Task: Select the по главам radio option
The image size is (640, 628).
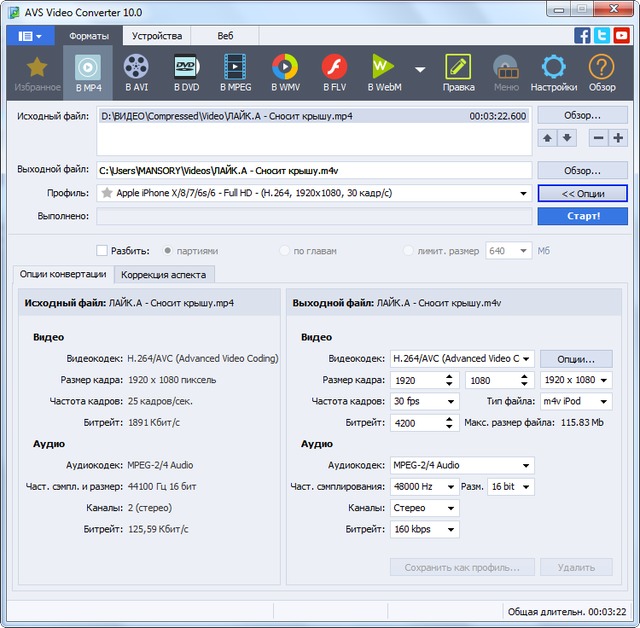Action: click(x=284, y=251)
